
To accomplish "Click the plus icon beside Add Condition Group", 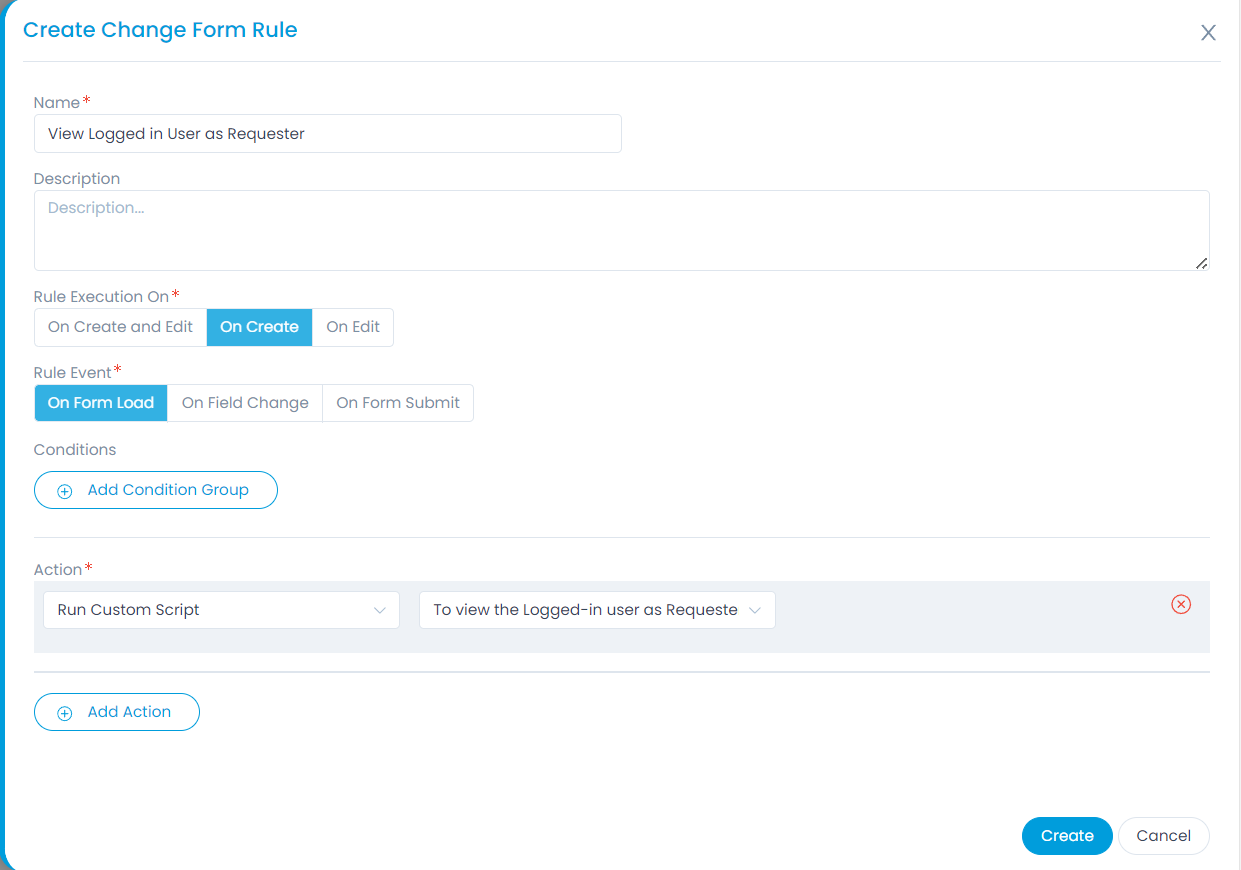I will [65, 491].
